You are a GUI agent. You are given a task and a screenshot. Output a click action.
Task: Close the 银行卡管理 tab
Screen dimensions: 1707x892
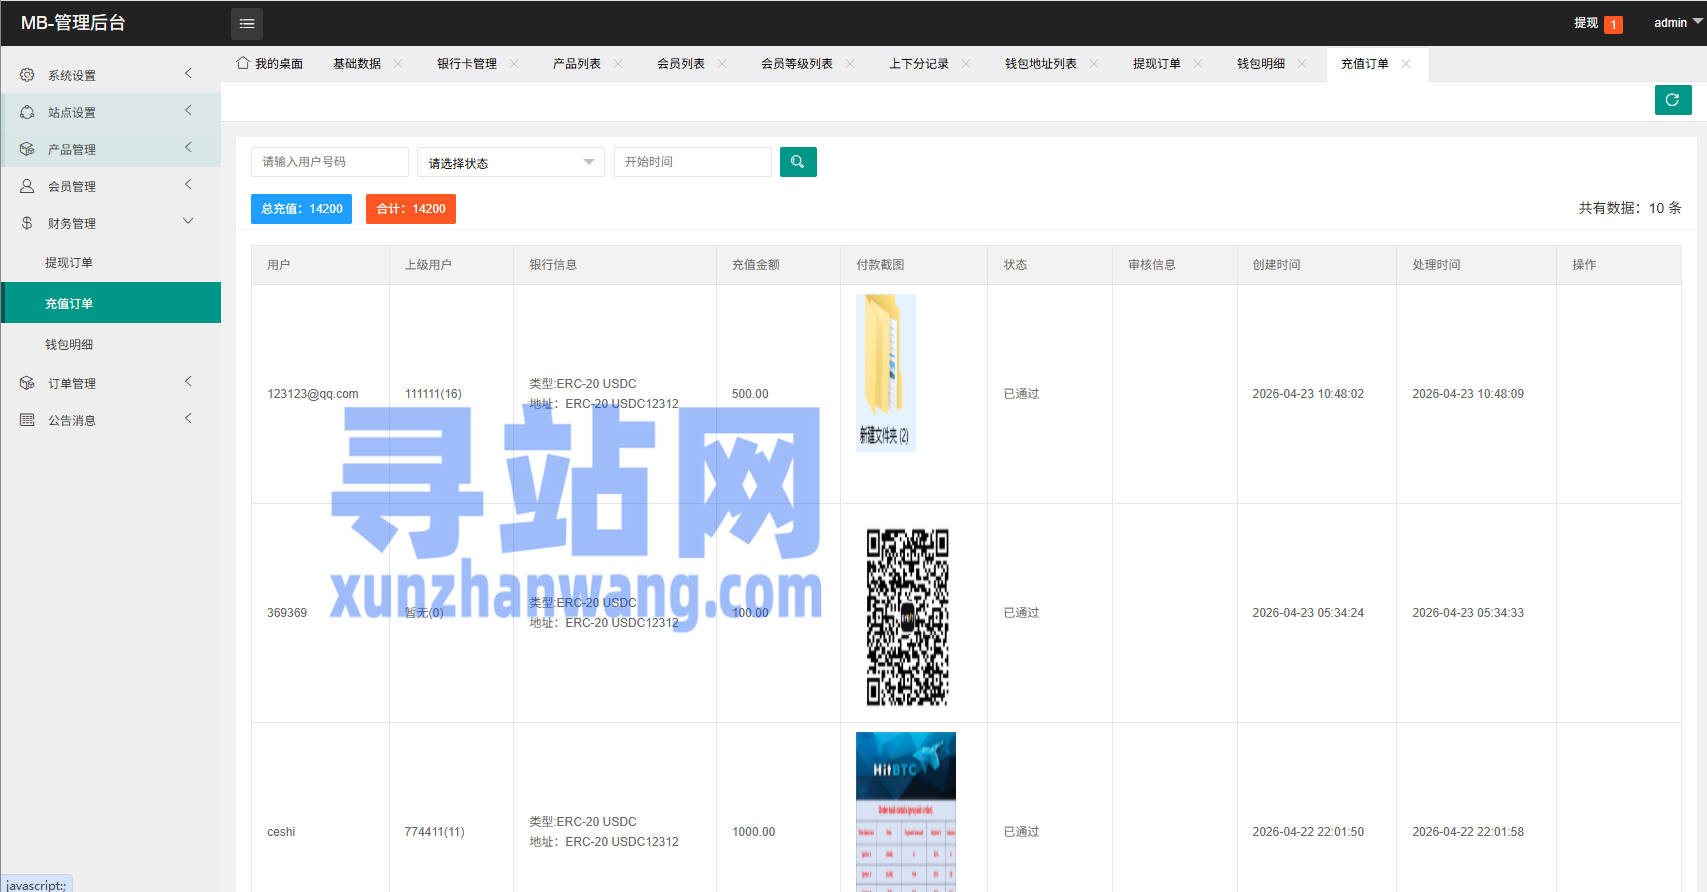click(x=514, y=63)
